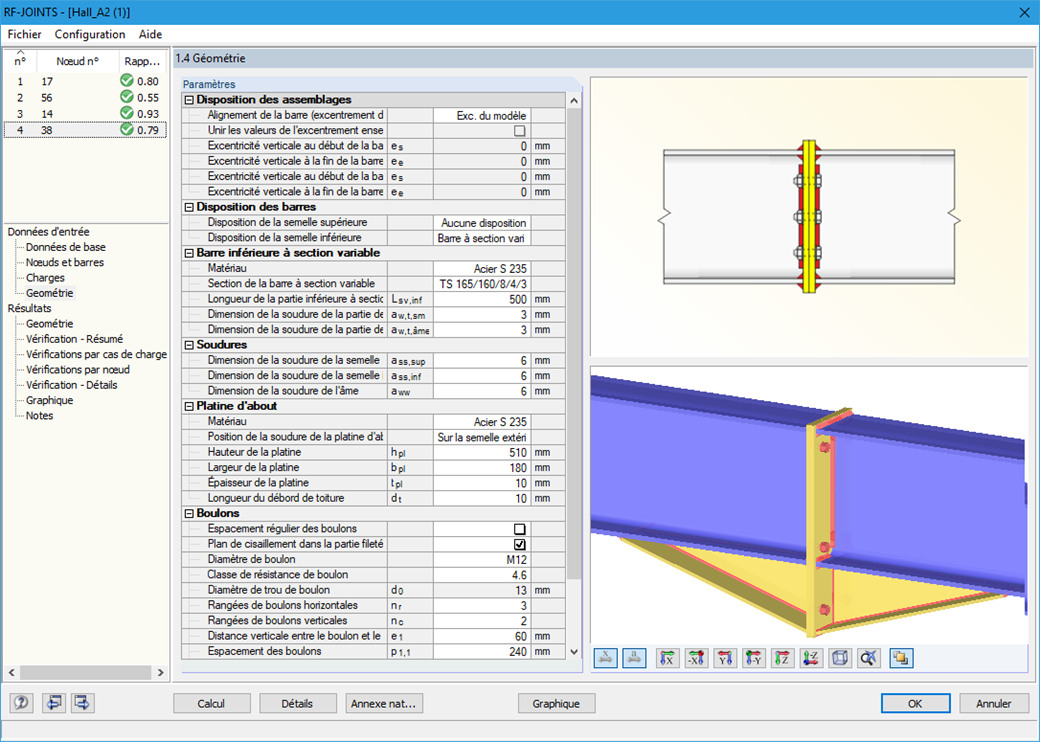Activate the Z-axis view icon
The width and height of the screenshot is (1040, 742).
(x=780, y=658)
